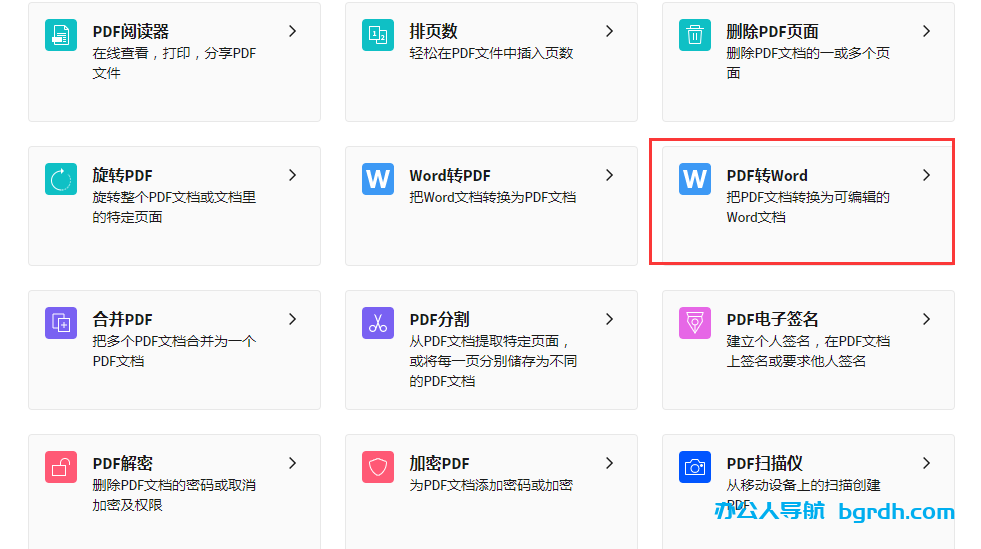Click description 删除PDF文档的密码或取消加密及权限
981x549 pixels.
[x=175, y=495]
